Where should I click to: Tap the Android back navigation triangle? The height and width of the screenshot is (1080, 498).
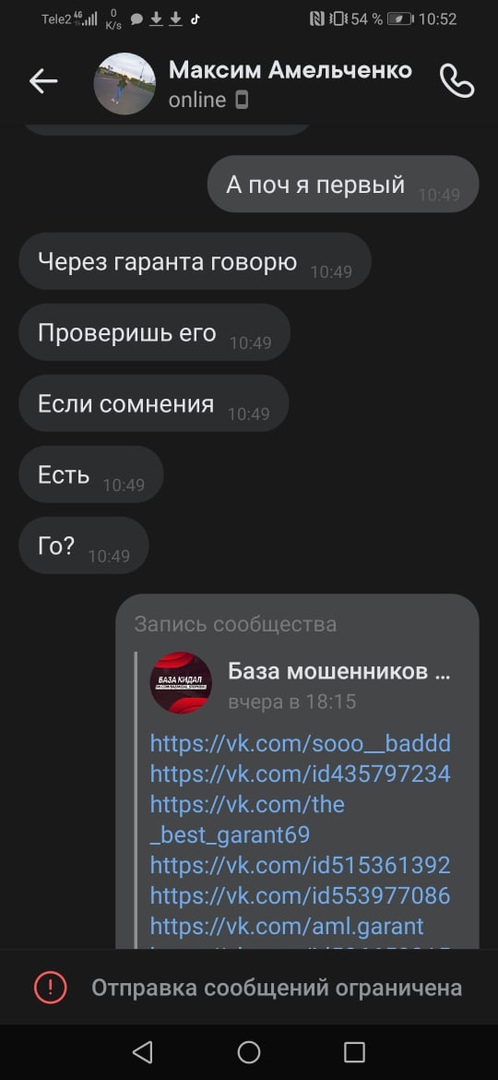(143, 1052)
